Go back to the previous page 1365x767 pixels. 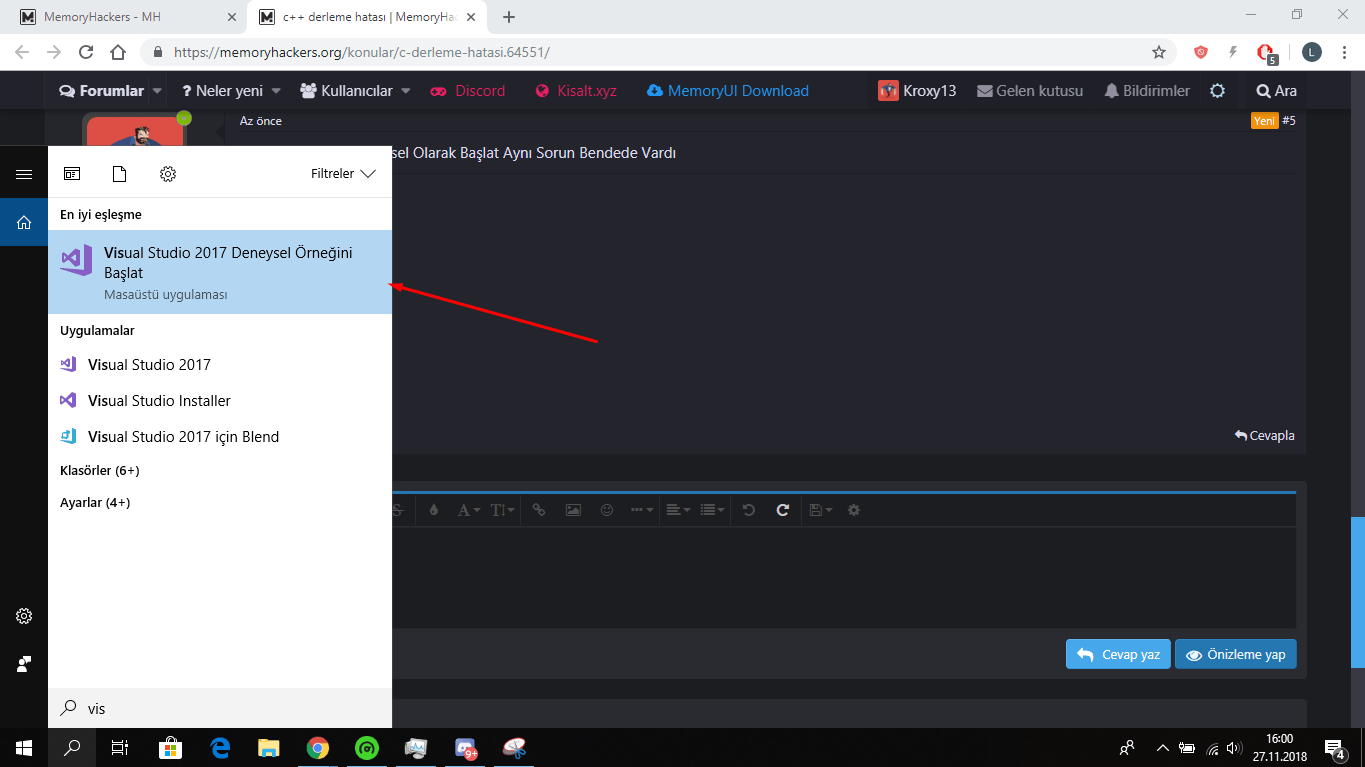click(x=22, y=52)
